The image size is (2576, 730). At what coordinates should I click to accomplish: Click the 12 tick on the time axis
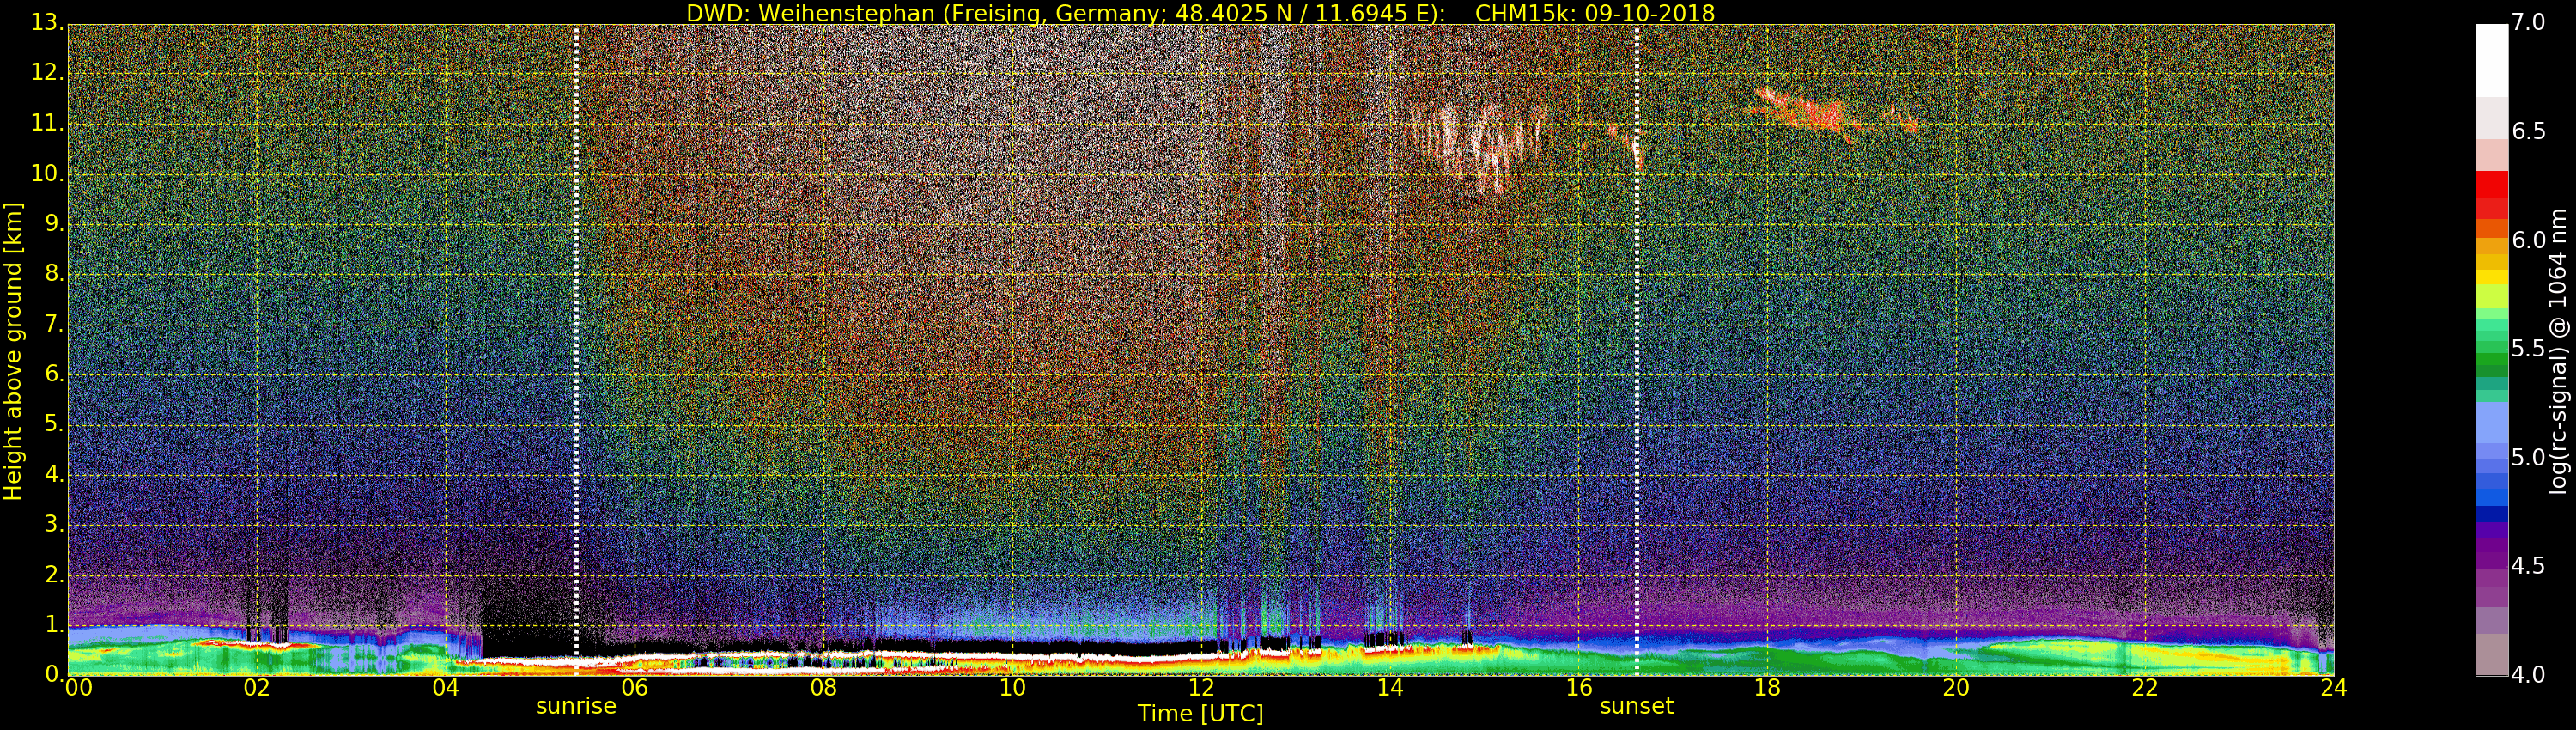pos(1201,688)
